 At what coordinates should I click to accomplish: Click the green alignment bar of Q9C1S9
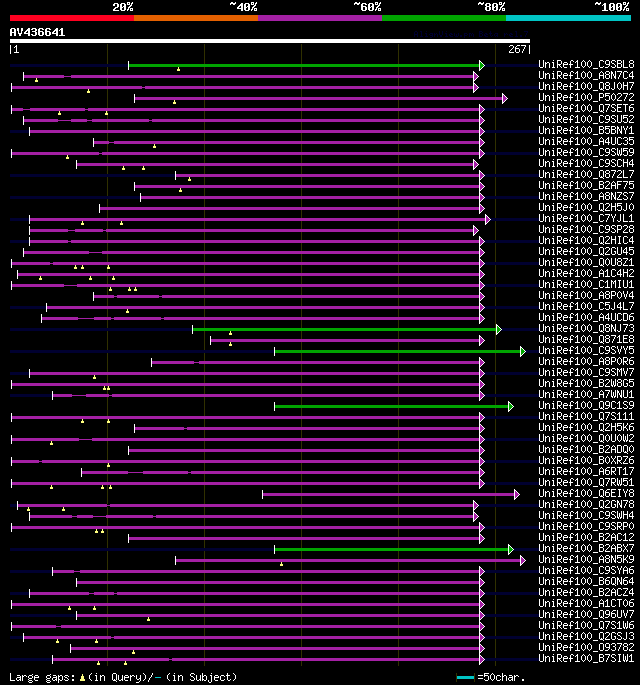tap(392, 406)
